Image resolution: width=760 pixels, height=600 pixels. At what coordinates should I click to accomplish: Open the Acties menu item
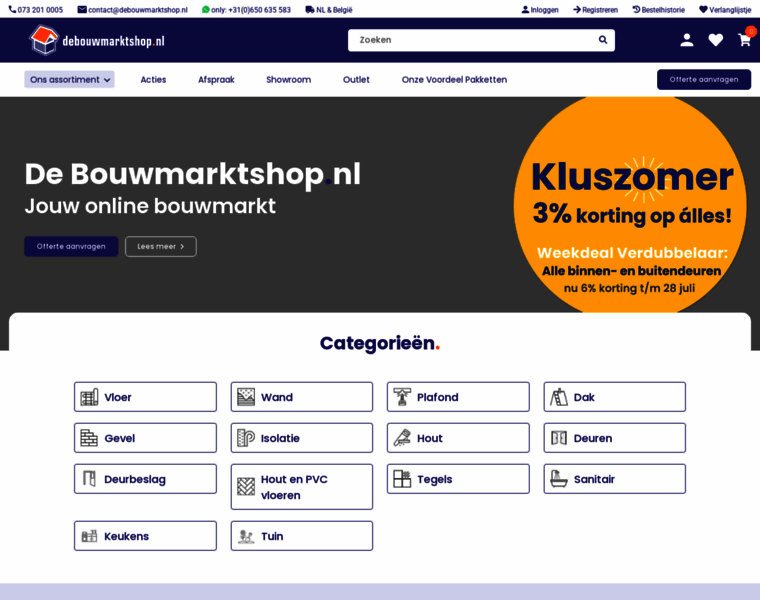(153, 79)
